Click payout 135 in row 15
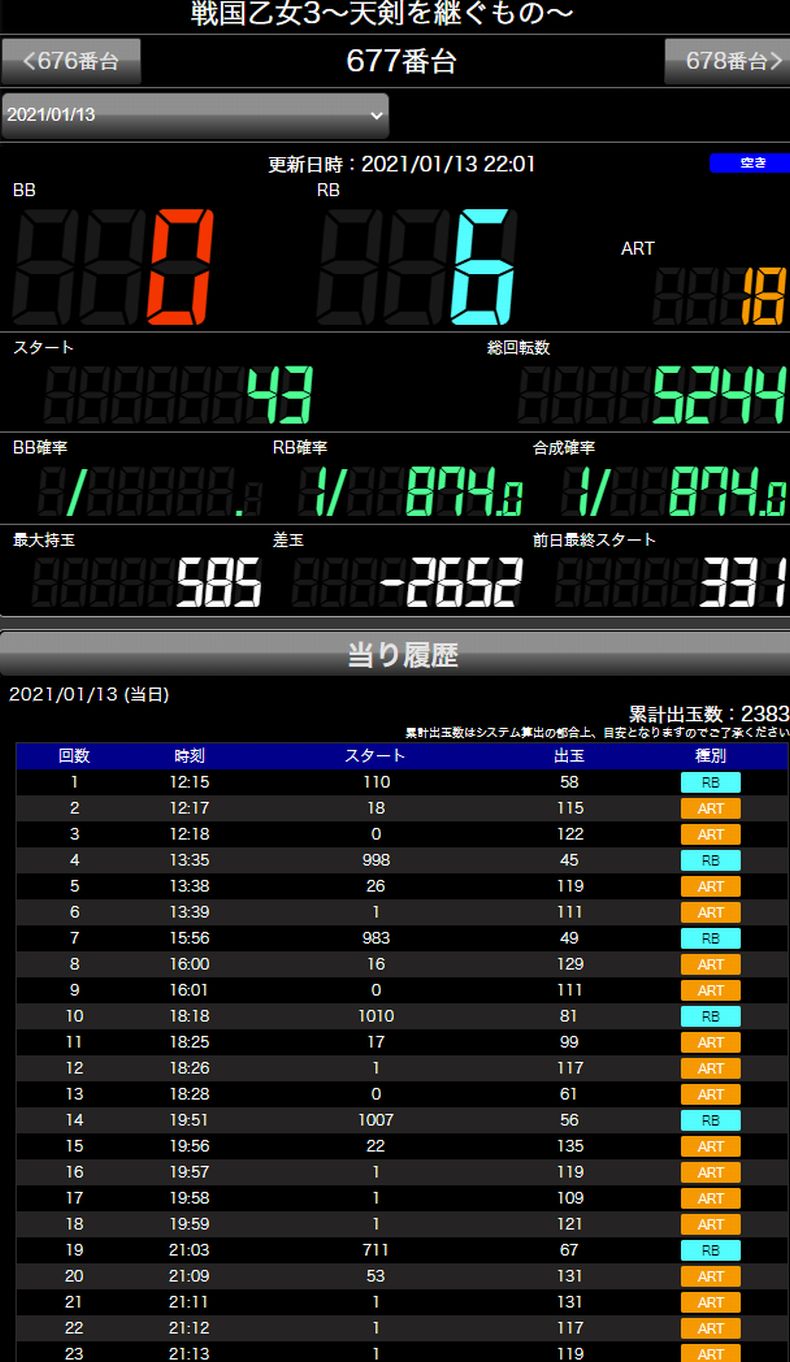The image size is (790, 1362). pos(570,1146)
